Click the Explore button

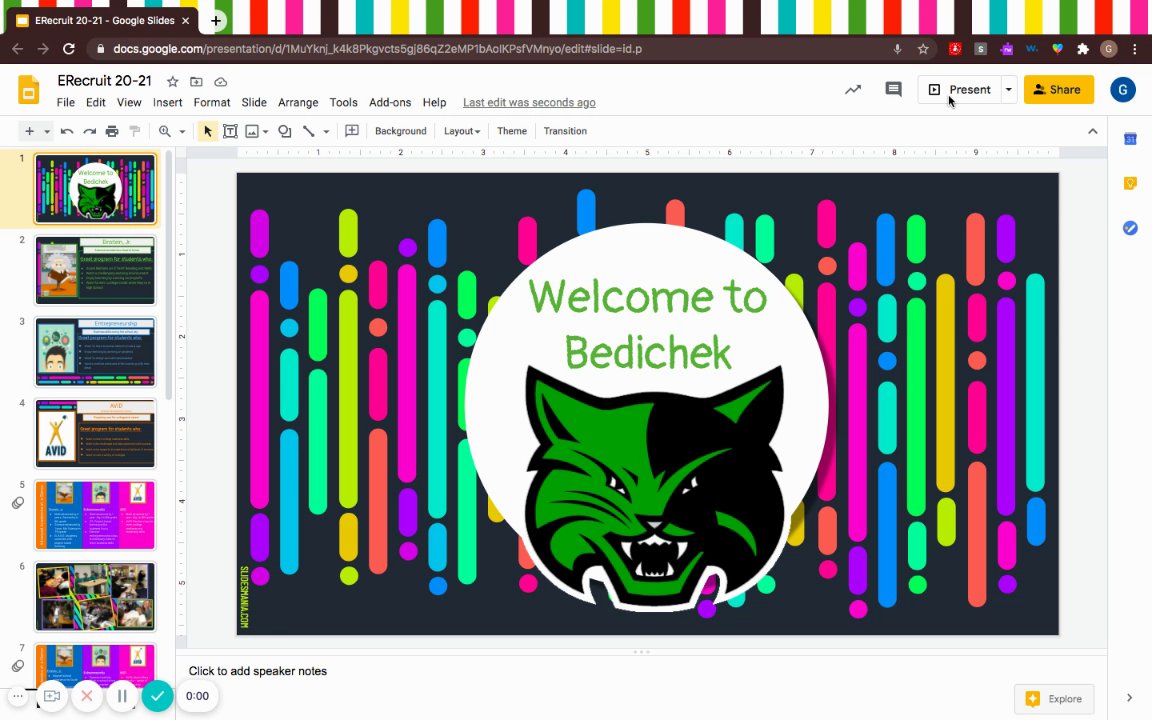click(x=1054, y=699)
